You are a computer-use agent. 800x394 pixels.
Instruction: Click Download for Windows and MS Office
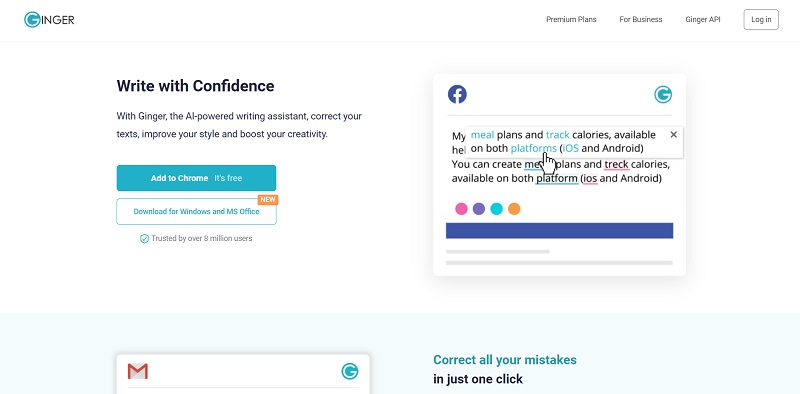(x=196, y=211)
